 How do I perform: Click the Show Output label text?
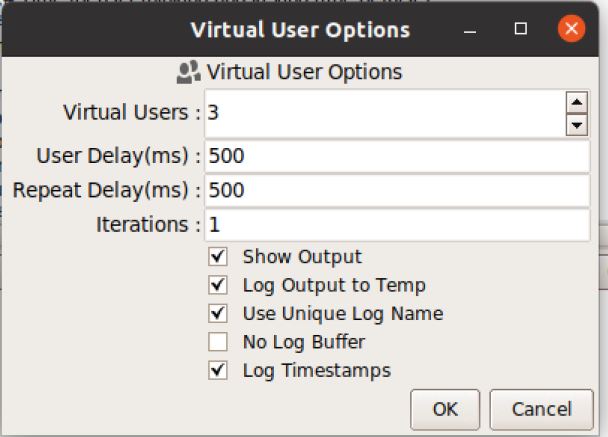click(302, 257)
